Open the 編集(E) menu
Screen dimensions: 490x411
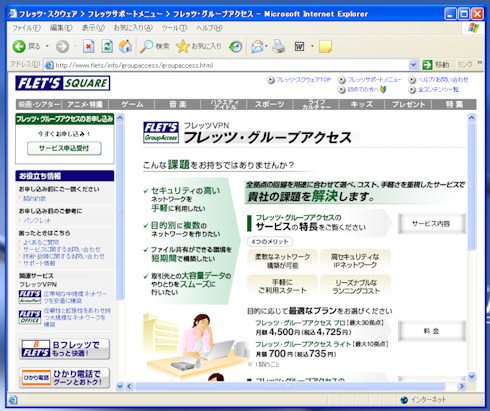tap(61, 28)
